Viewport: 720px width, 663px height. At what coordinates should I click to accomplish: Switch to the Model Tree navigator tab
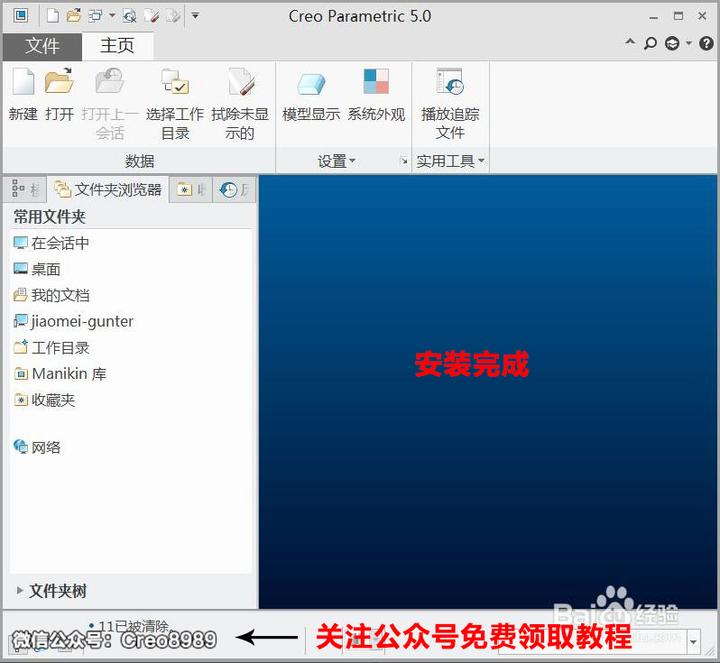click(x=25, y=189)
